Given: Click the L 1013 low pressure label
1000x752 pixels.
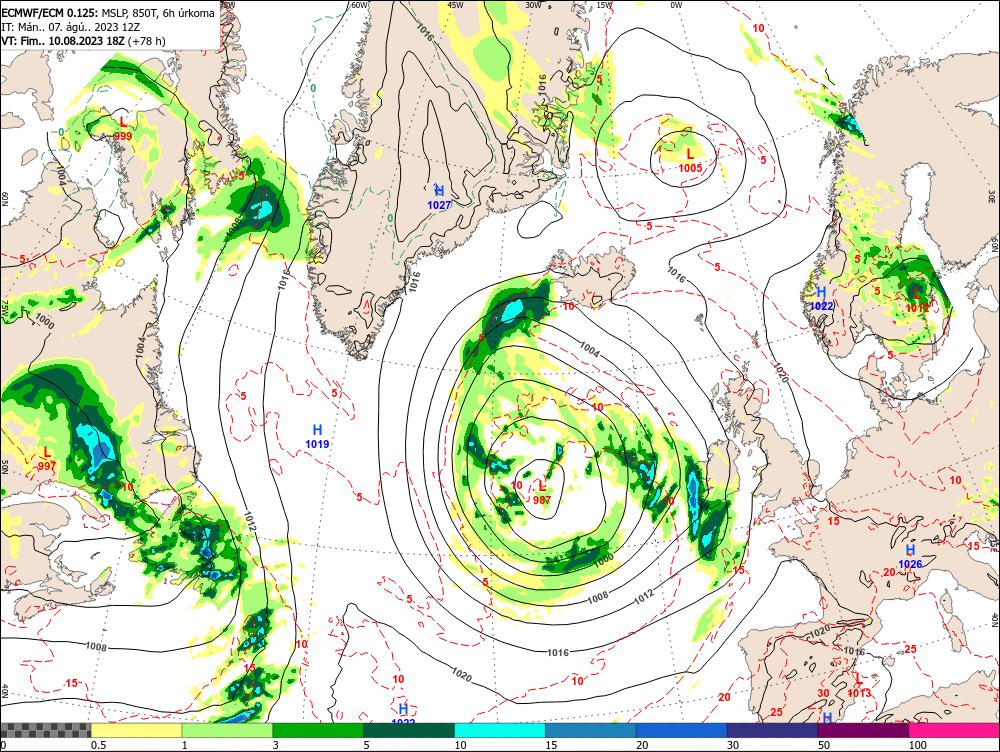Looking at the screenshot, I should click(859, 686).
